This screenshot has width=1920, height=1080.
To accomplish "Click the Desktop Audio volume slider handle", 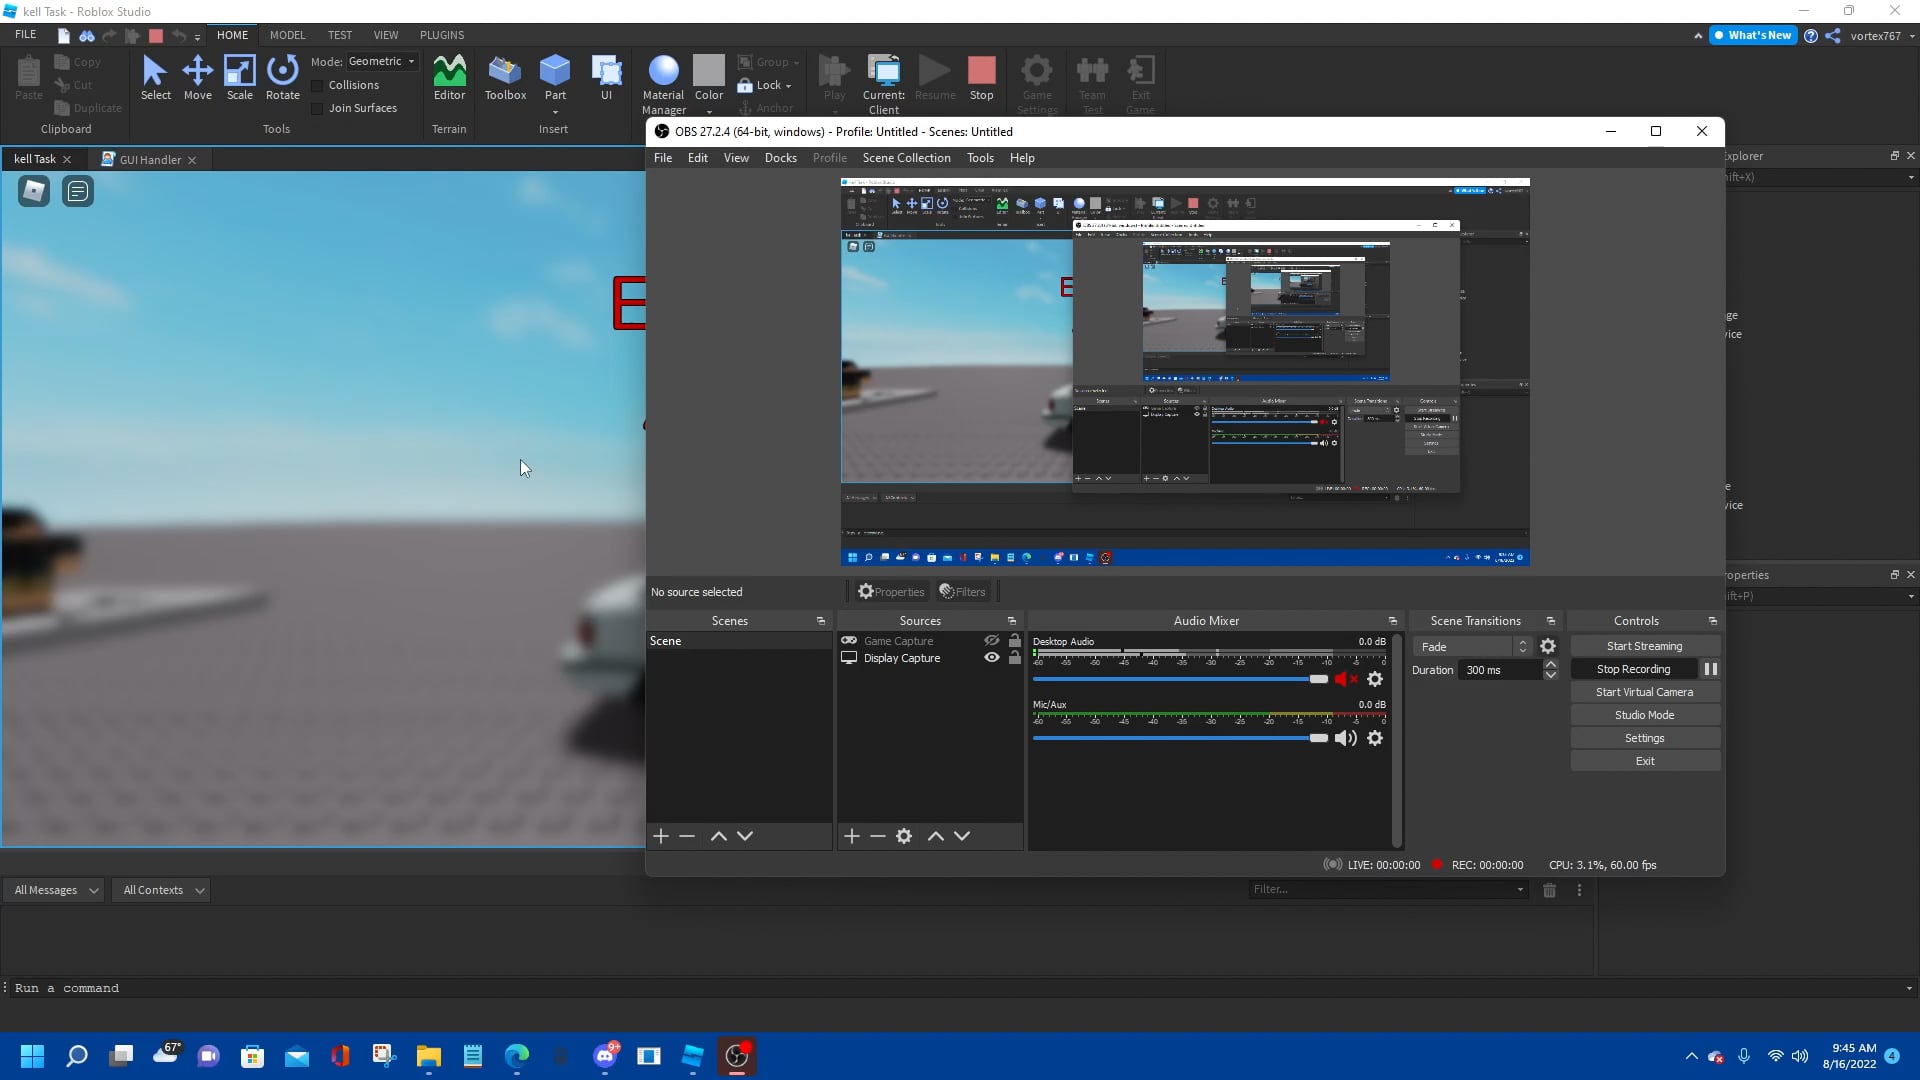I will pos(1319,679).
